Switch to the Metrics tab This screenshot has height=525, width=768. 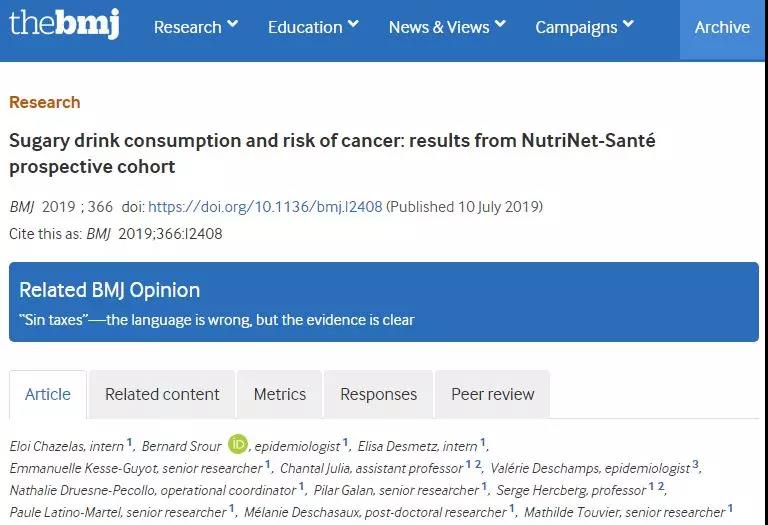[280, 394]
